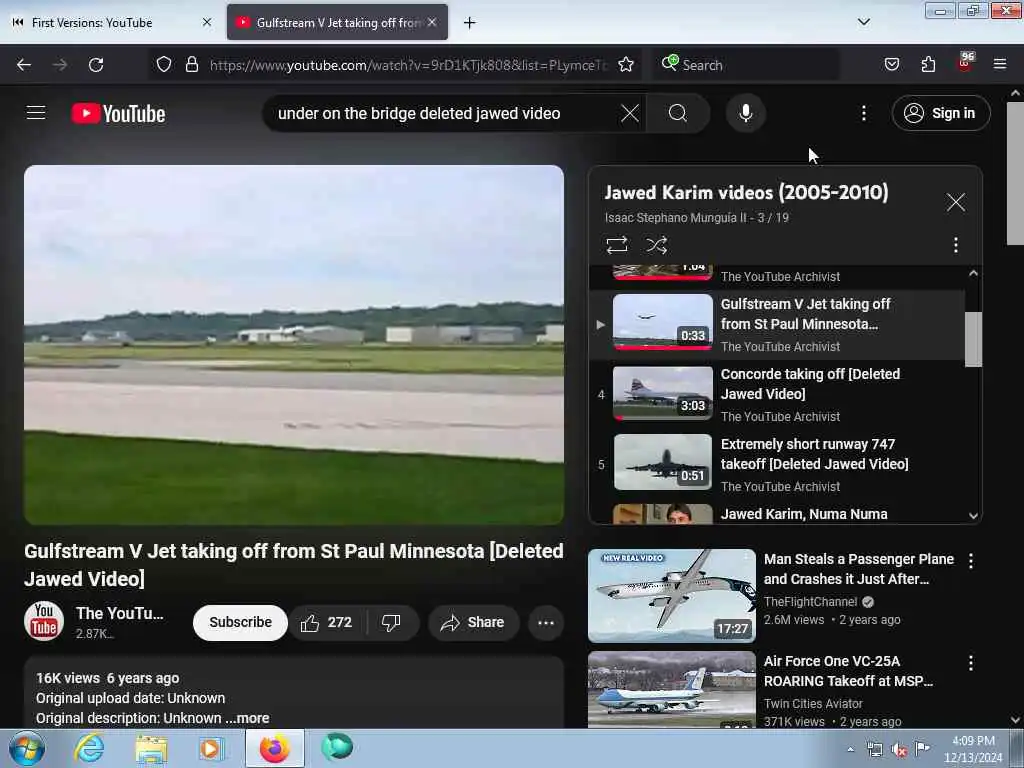Open taskbar clock showing 4:09 PM
The height and width of the screenshot is (768, 1024).
click(x=973, y=749)
